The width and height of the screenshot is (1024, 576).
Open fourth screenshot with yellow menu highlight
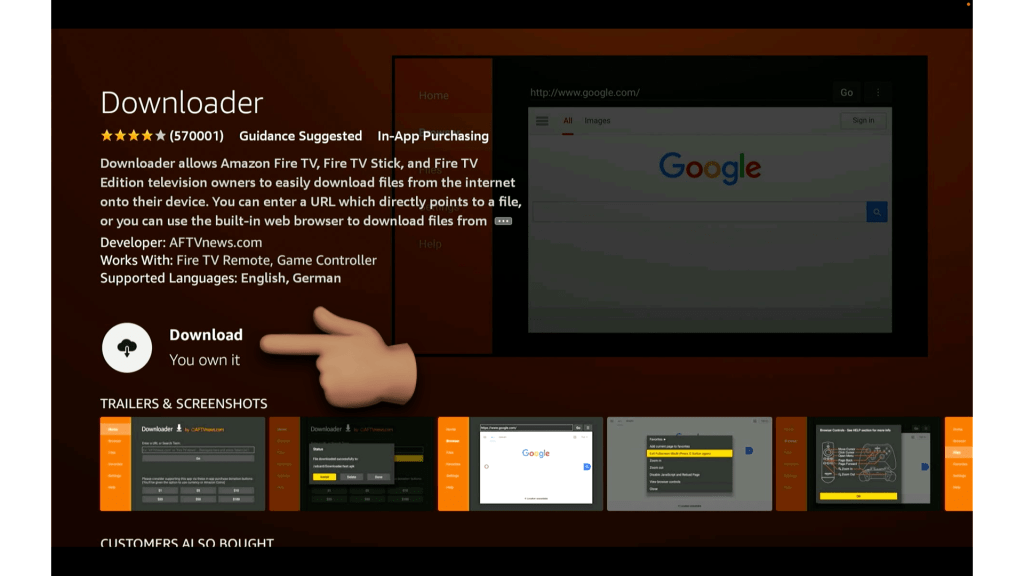coord(689,464)
